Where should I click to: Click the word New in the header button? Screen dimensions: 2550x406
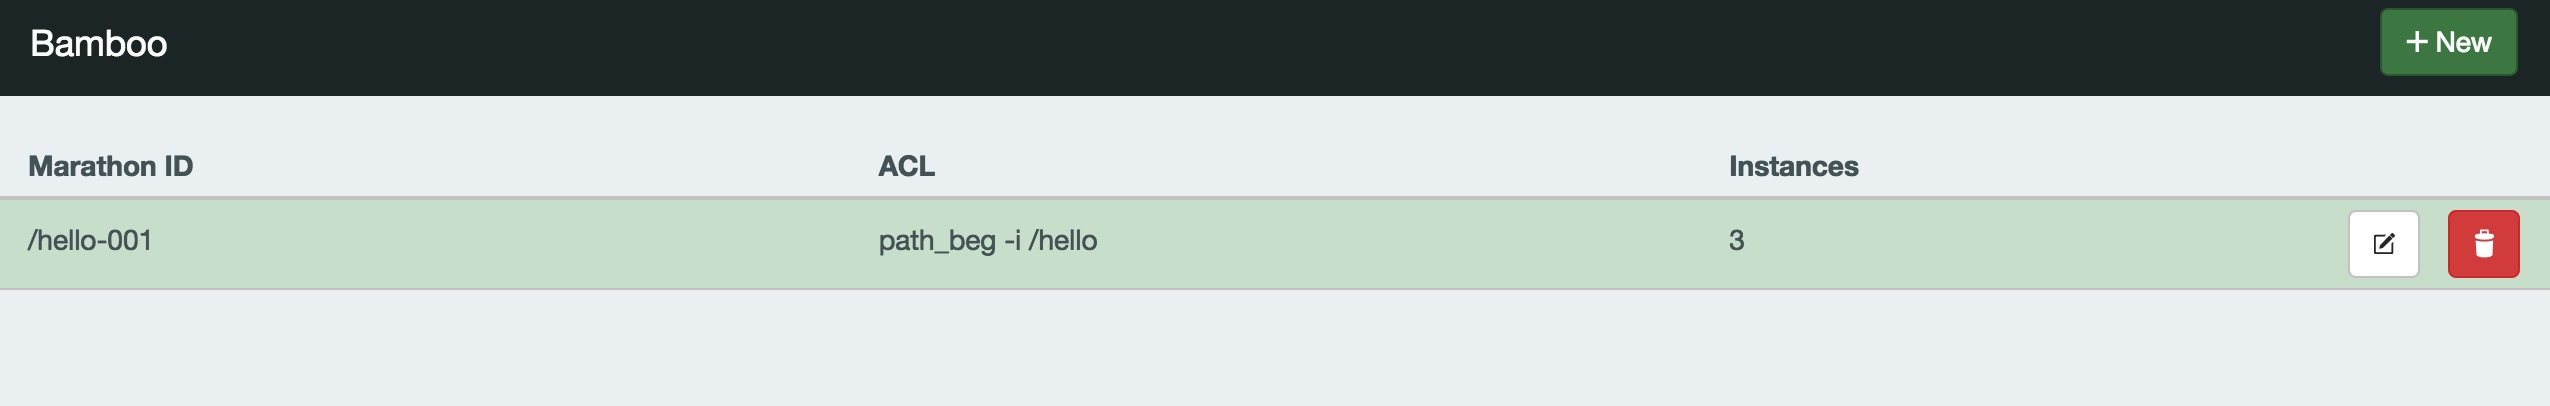pos(2463,42)
